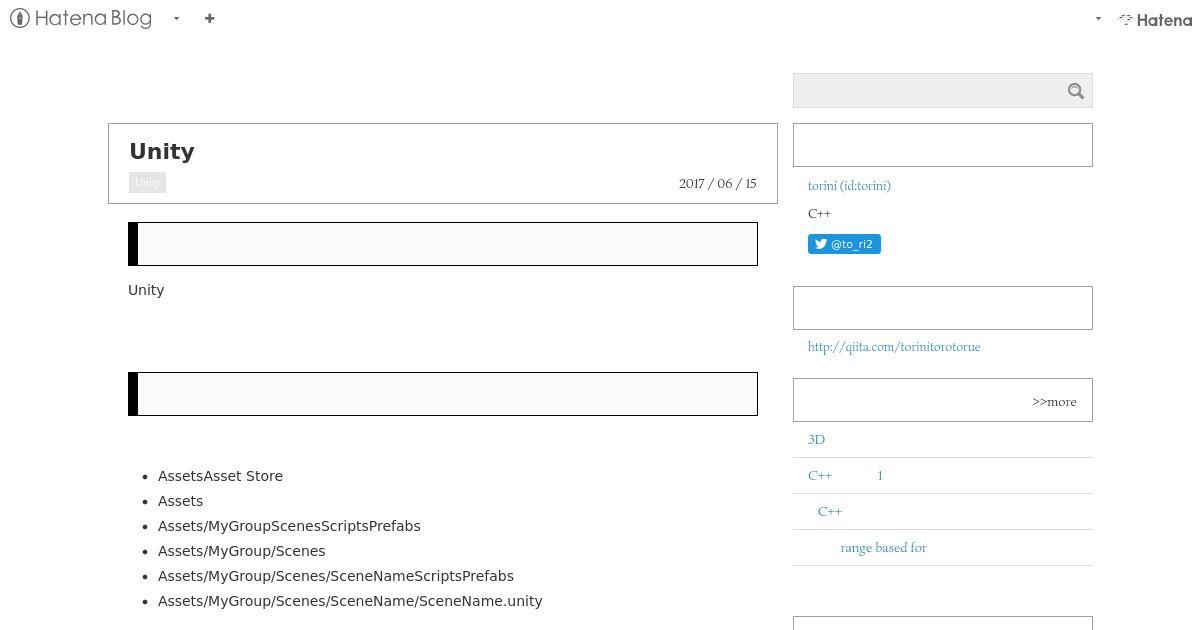This screenshot has height=630, width=1200.
Task: Expand the dropdown arrow next to the Hatena logo
Action: (x=1098, y=18)
